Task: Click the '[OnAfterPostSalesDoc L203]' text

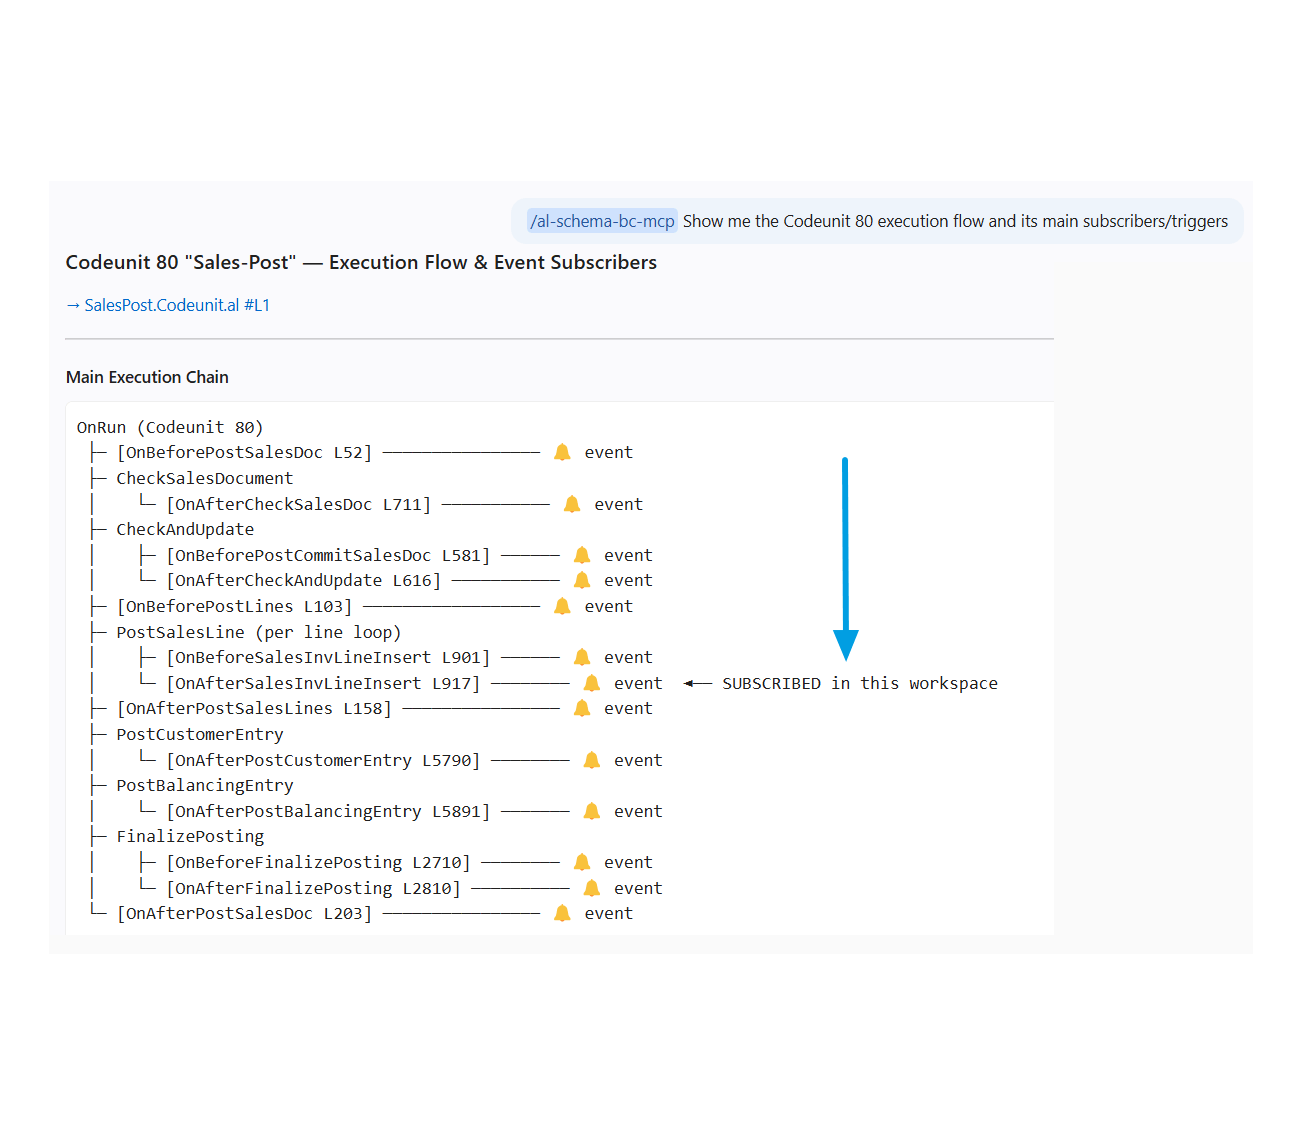Action: pyautogui.click(x=244, y=913)
